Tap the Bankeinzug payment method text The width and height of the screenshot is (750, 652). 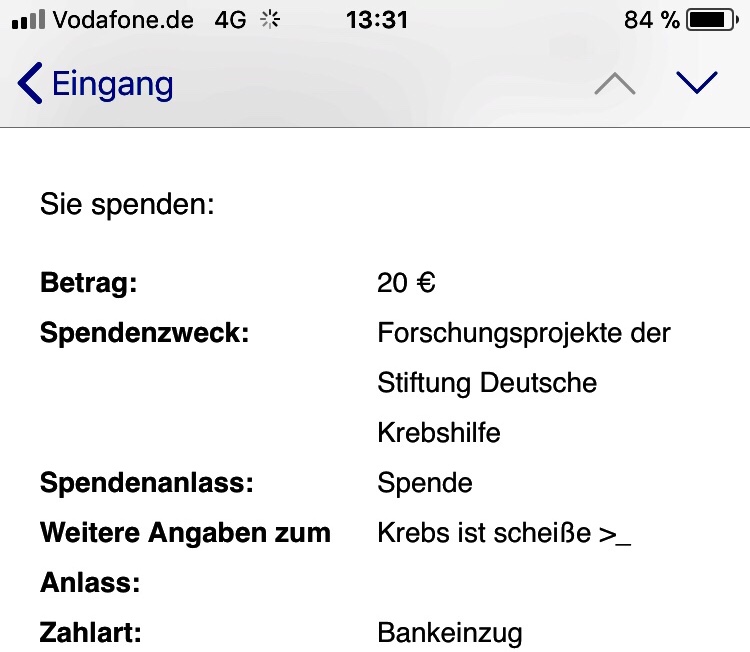pyautogui.click(x=450, y=633)
